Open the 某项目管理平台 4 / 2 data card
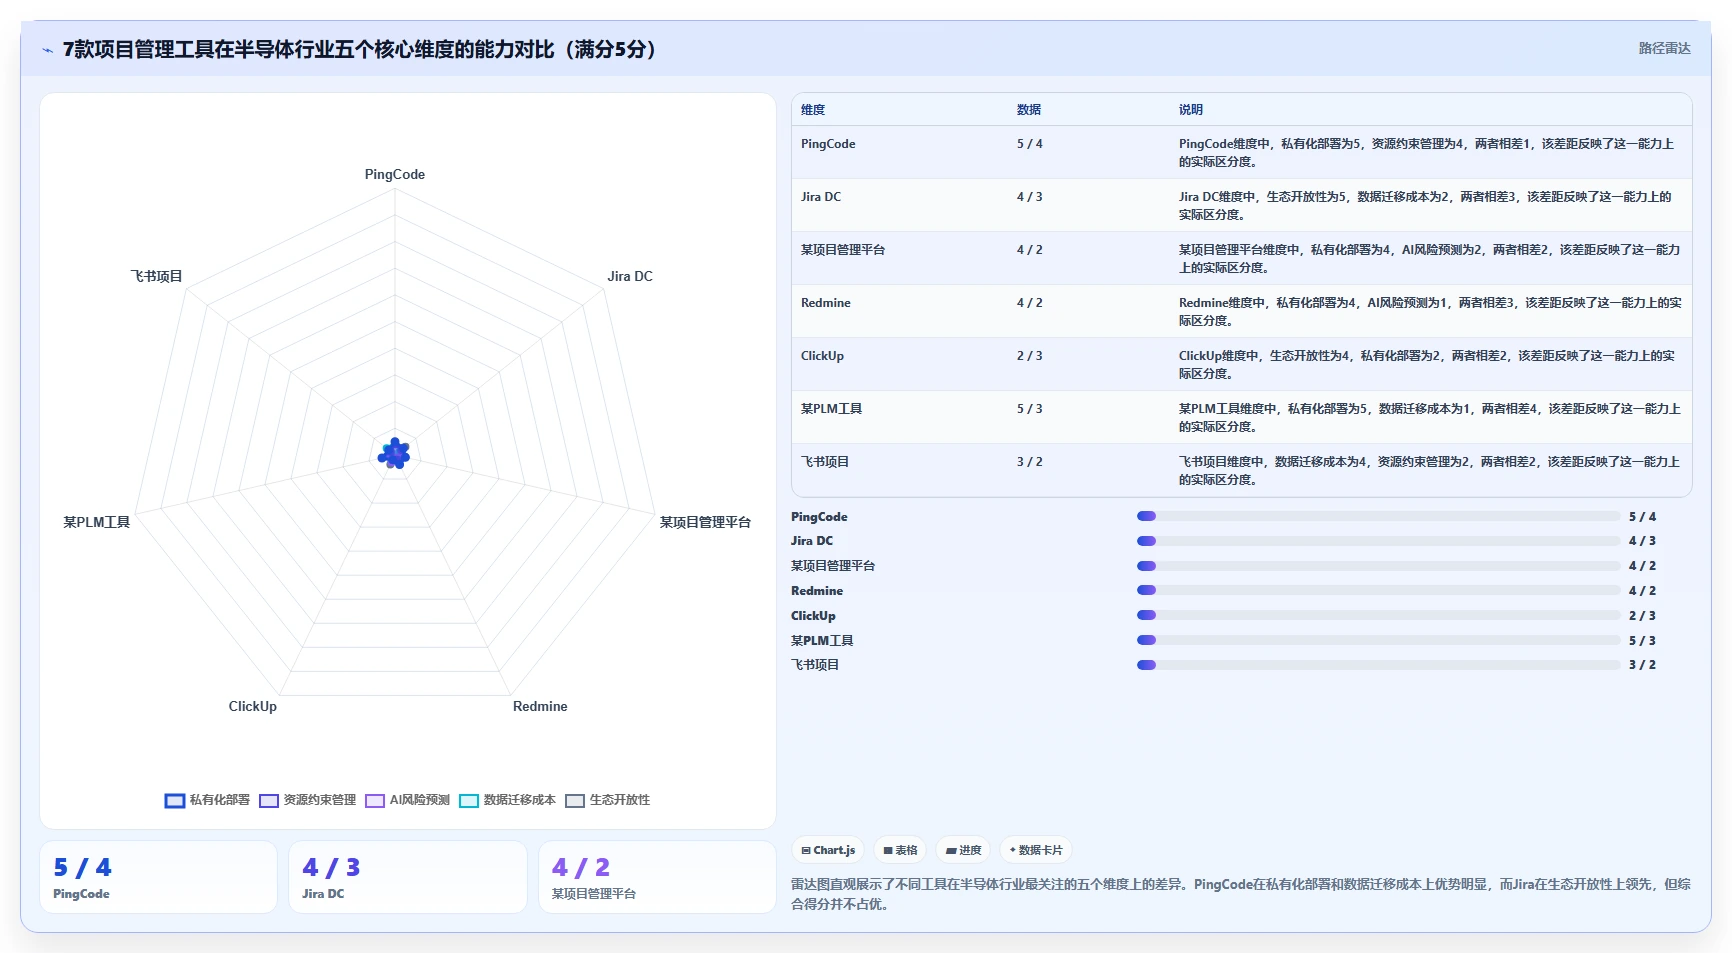 [657, 877]
